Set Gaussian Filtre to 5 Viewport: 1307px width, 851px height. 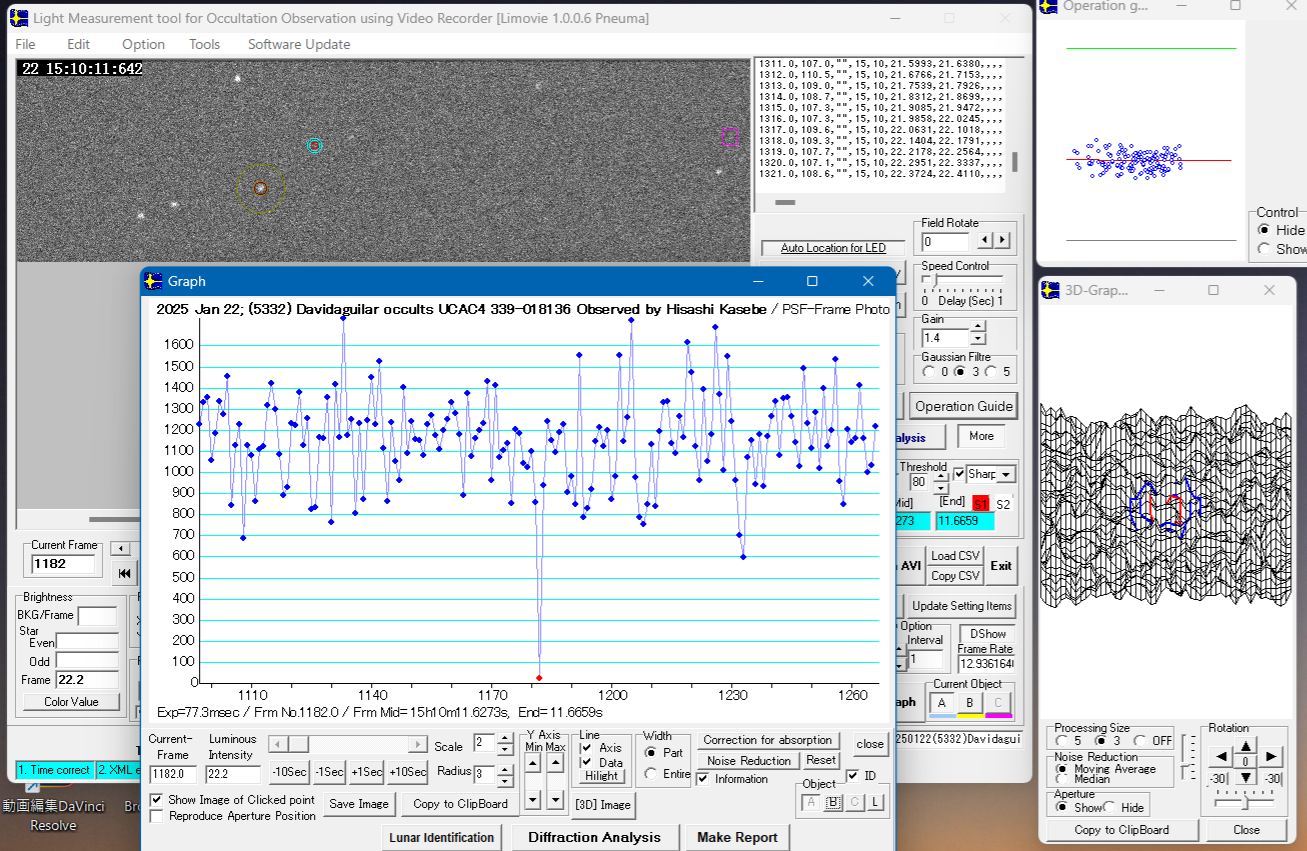993,372
